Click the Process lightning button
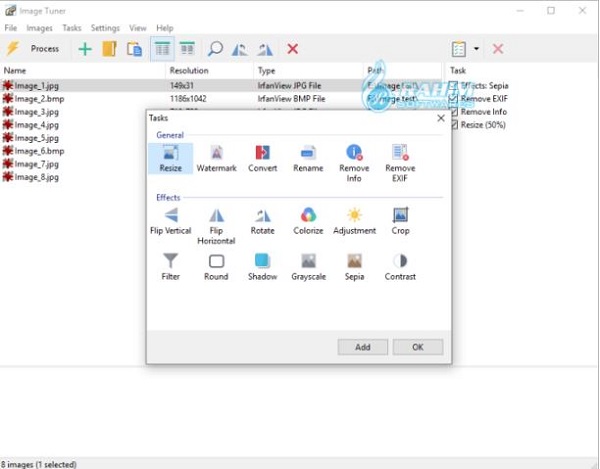 pos(33,49)
